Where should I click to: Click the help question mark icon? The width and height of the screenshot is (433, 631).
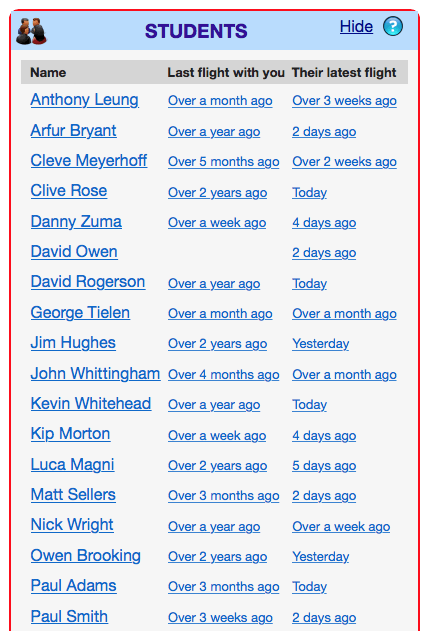[393, 27]
